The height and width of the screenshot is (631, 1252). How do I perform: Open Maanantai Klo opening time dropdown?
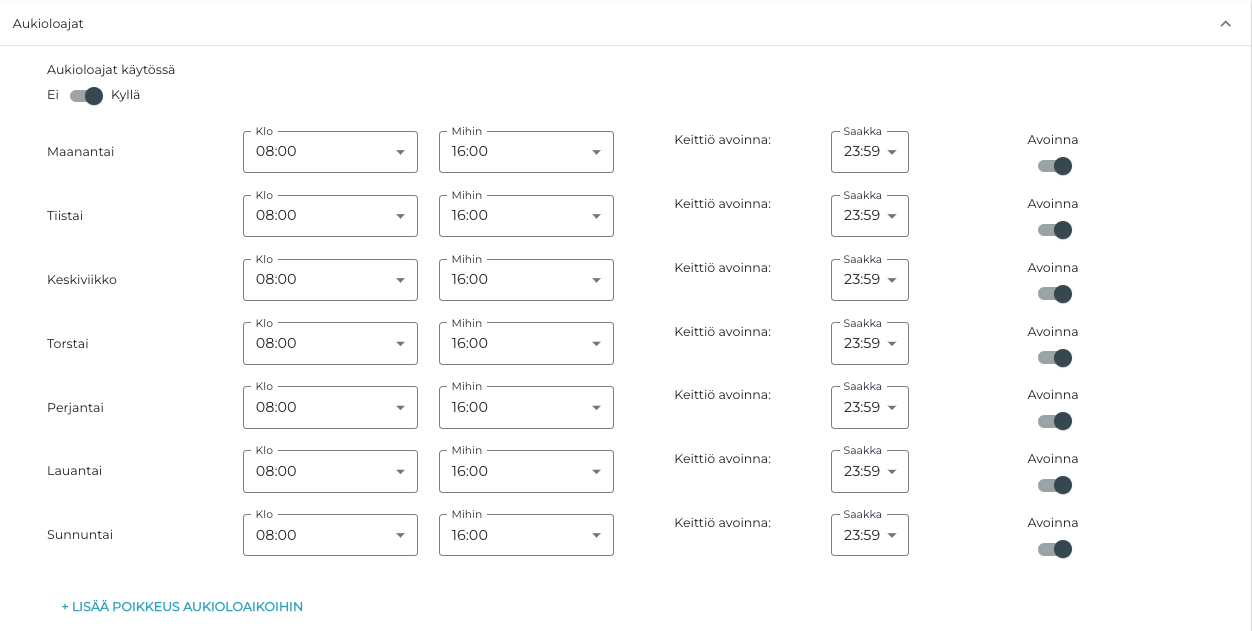330,152
